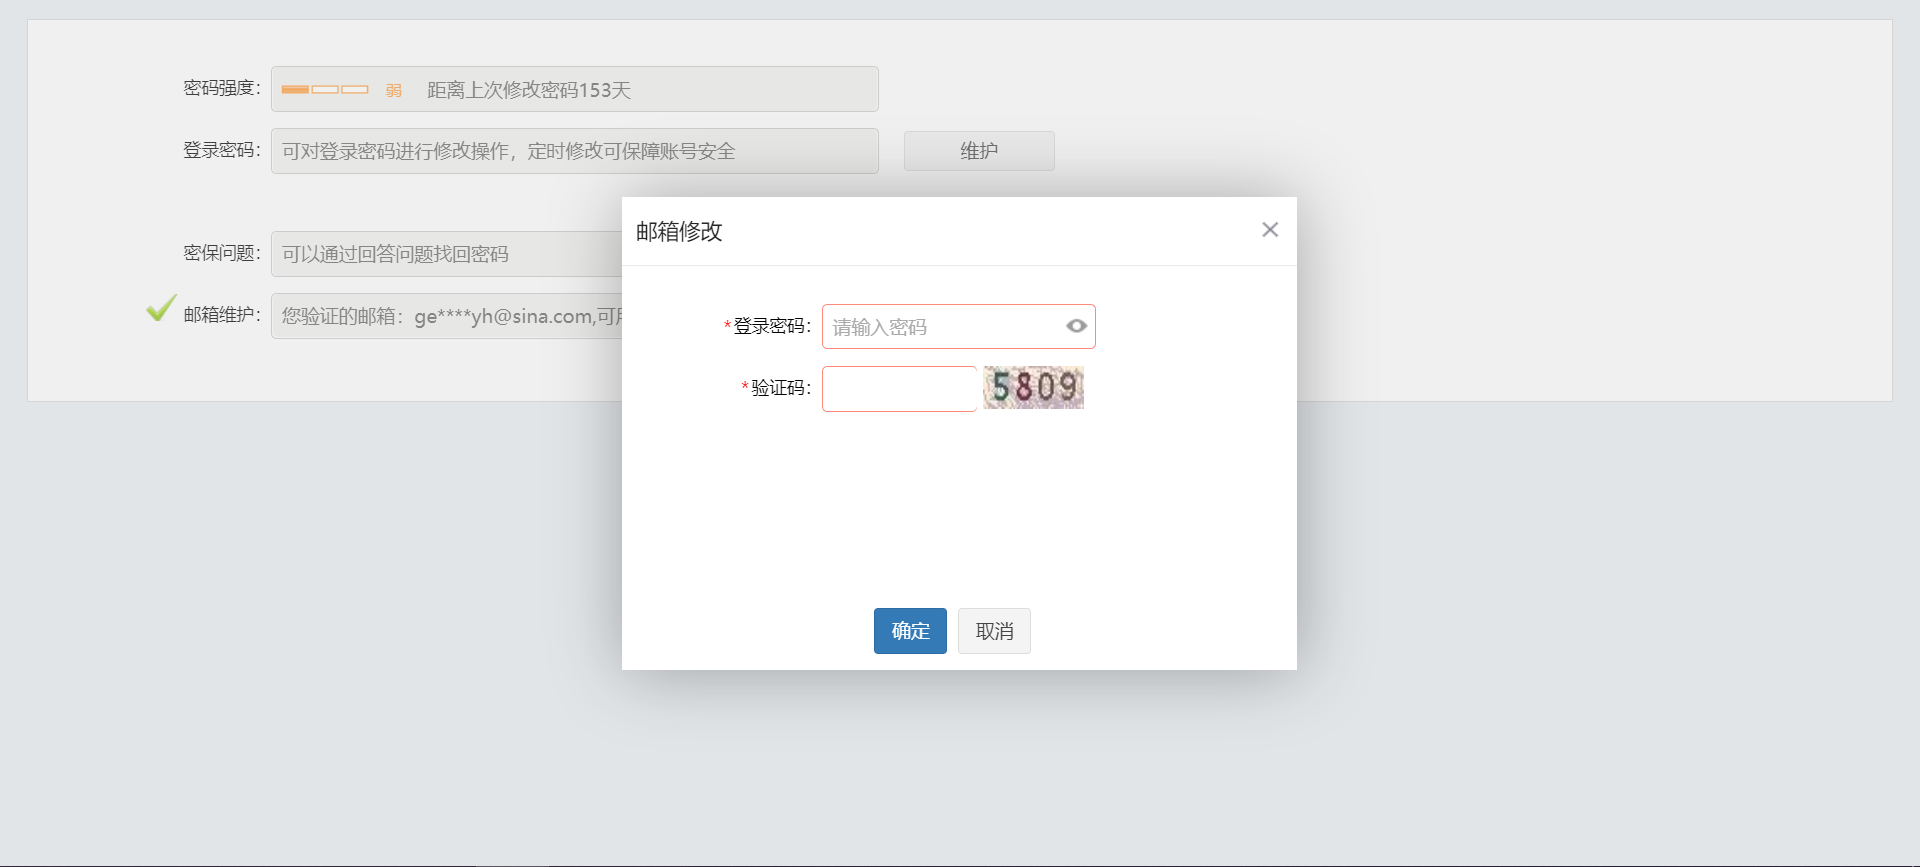Toggle password visibility eye icon
Image resolution: width=1920 pixels, height=867 pixels.
click(1076, 326)
